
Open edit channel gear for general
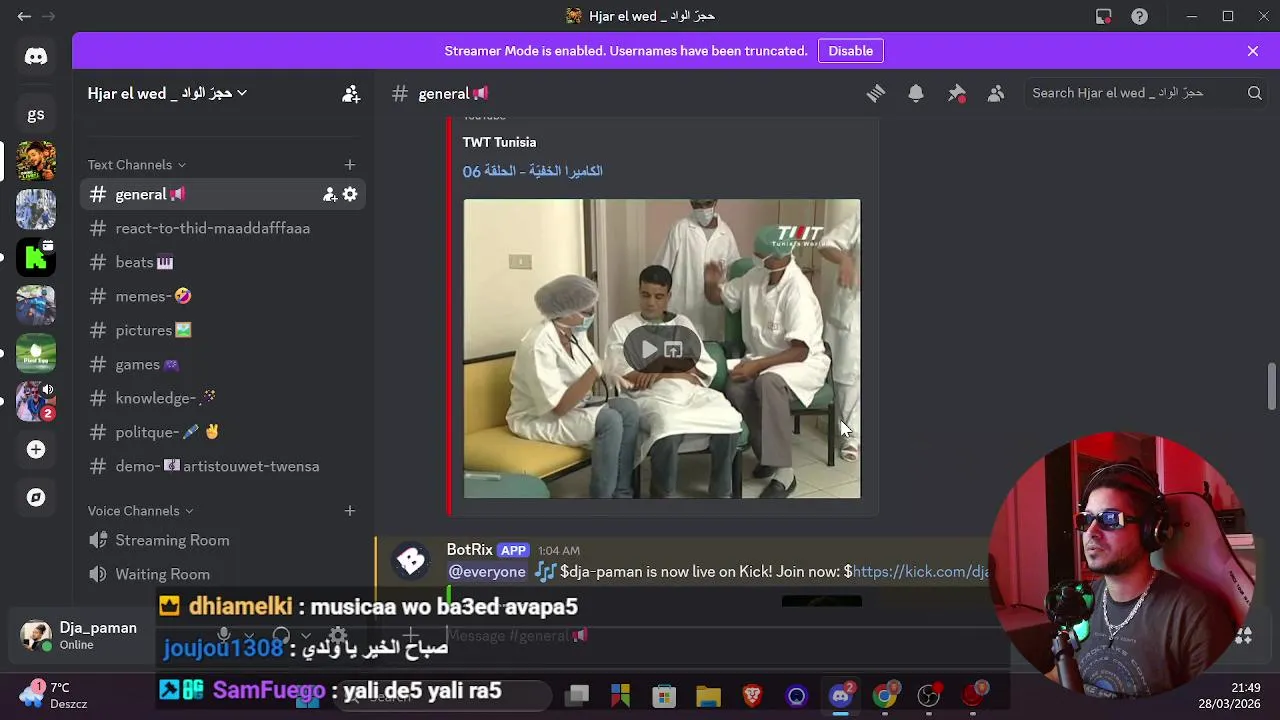click(x=350, y=195)
